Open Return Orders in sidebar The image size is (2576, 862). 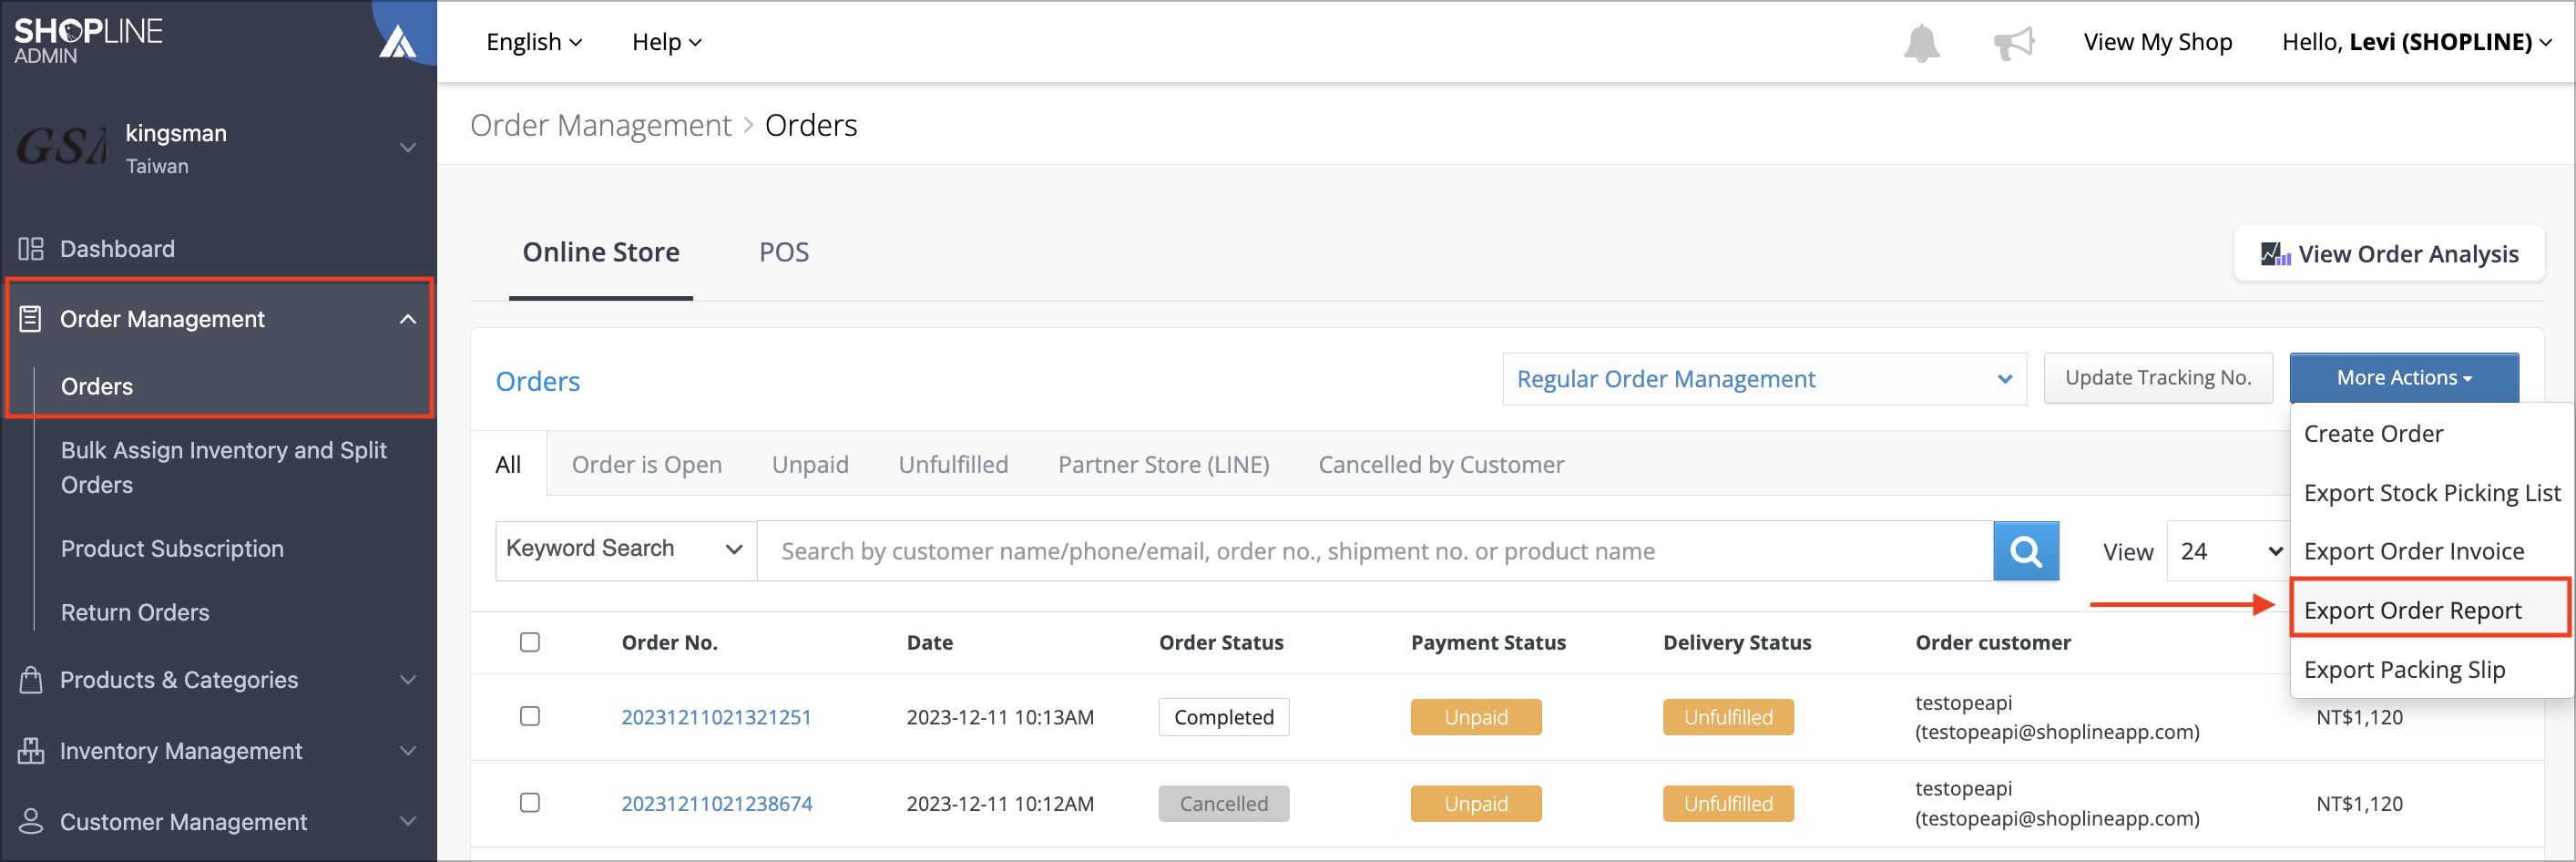click(x=135, y=612)
